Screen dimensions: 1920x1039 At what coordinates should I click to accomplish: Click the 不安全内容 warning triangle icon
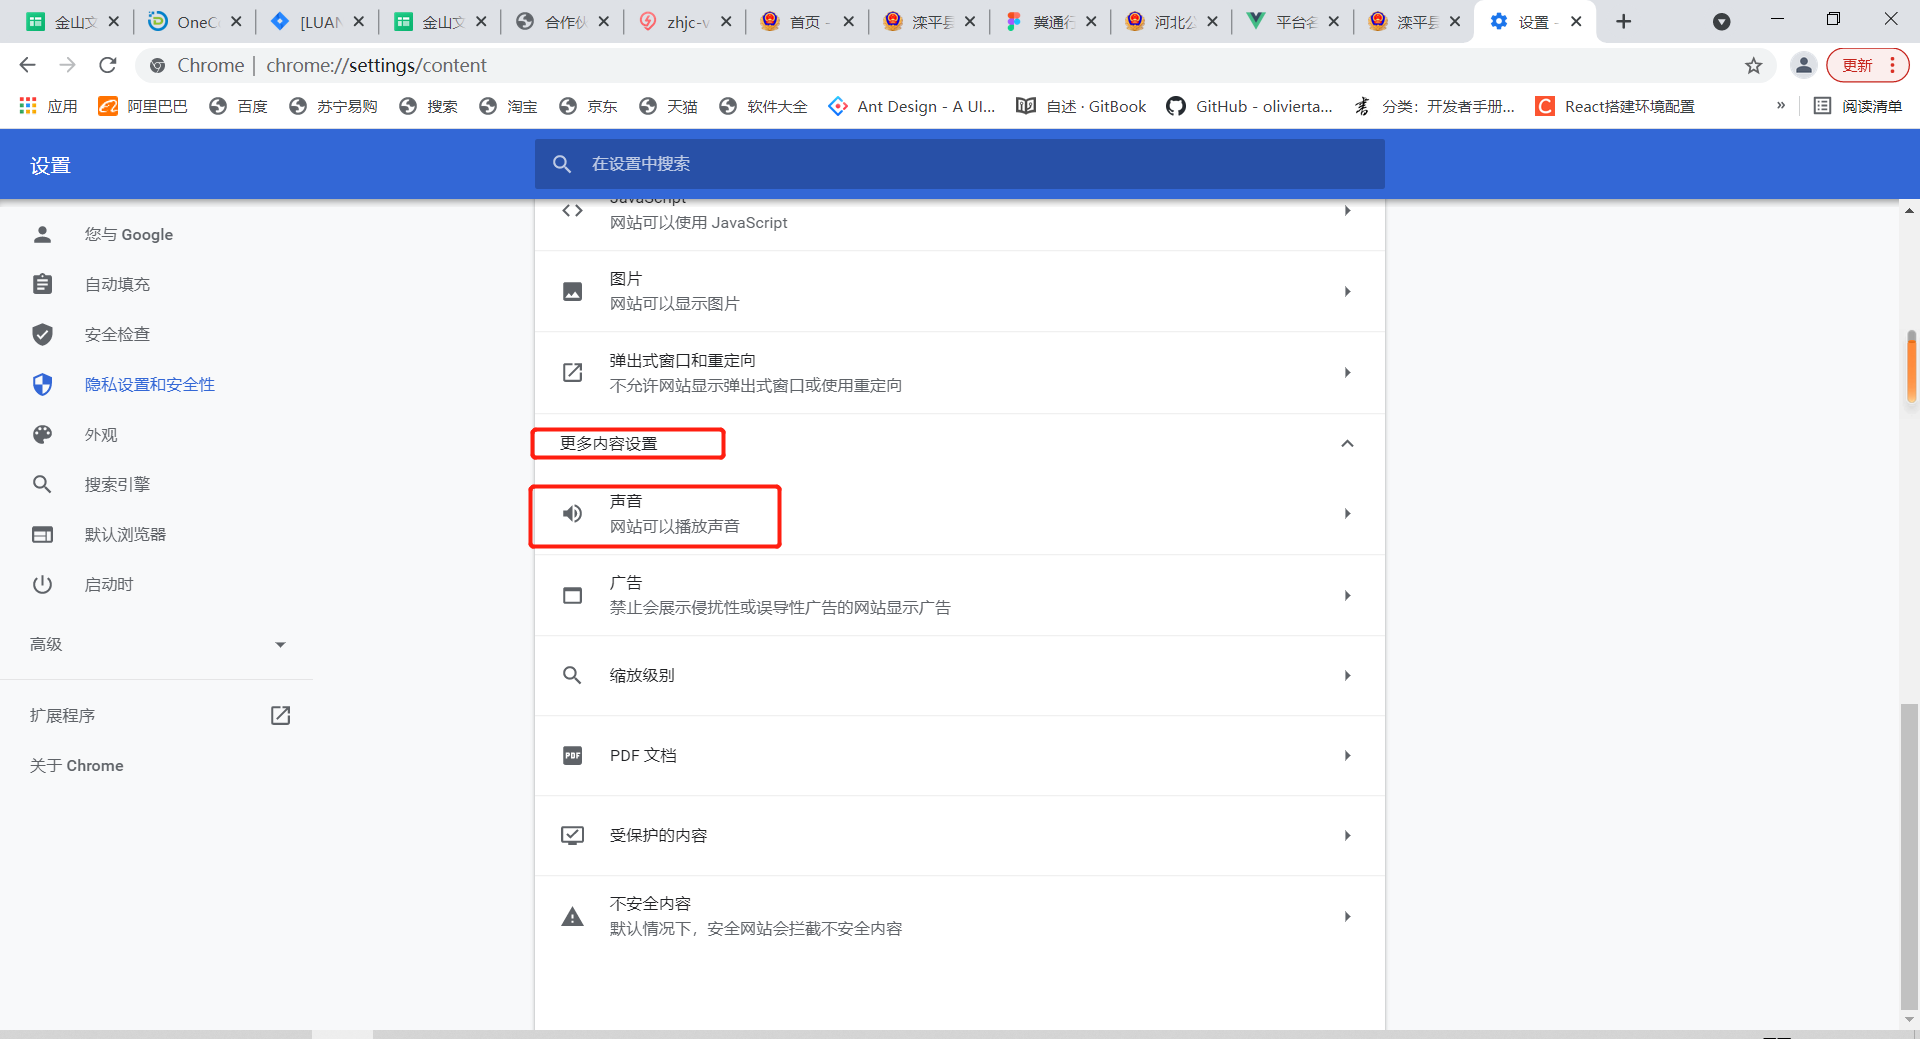click(x=572, y=916)
